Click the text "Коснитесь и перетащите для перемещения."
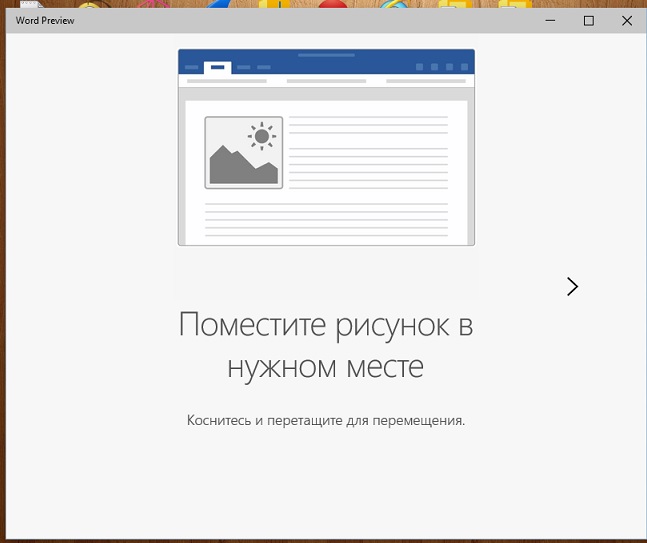 (x=326, y=420)
